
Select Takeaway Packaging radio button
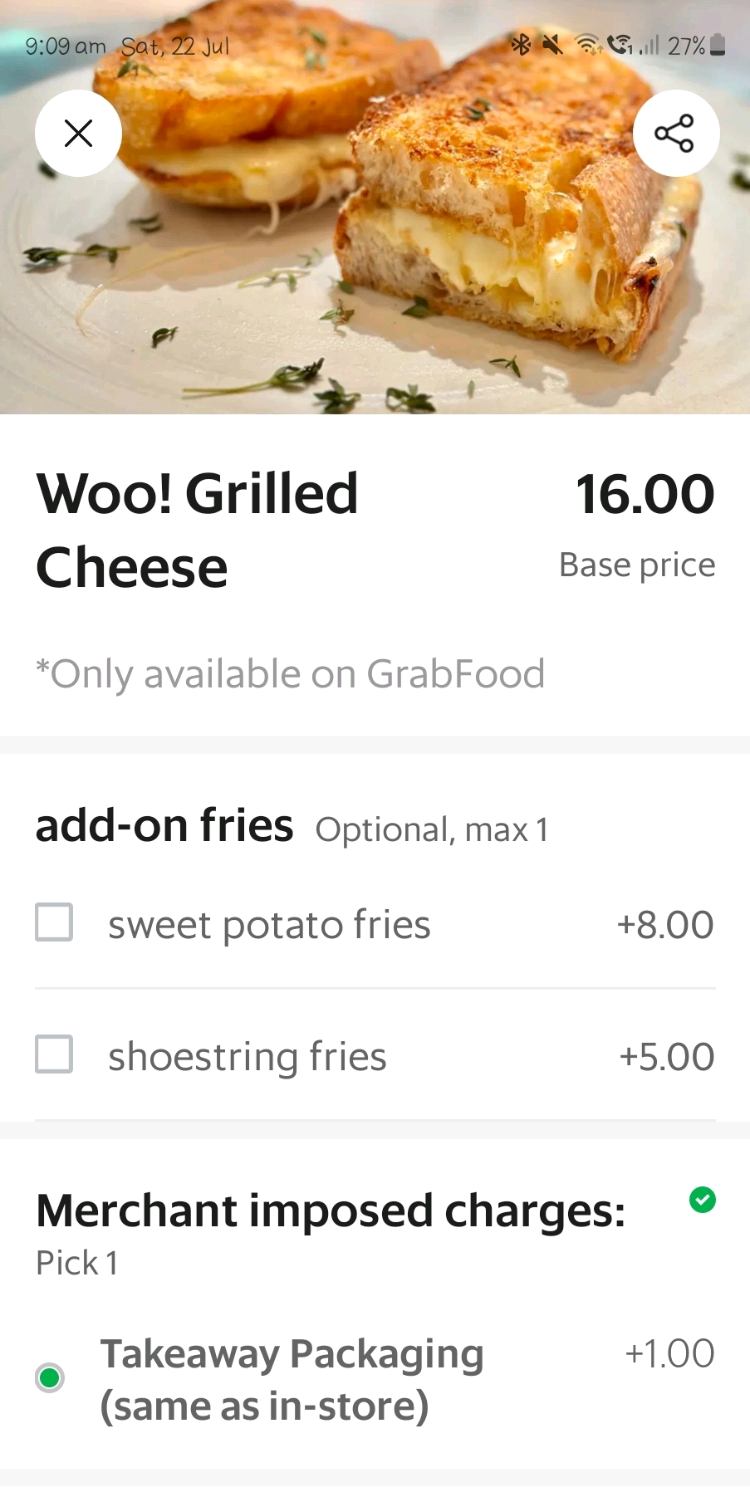pyautogui.click(x=49, y=1378)
